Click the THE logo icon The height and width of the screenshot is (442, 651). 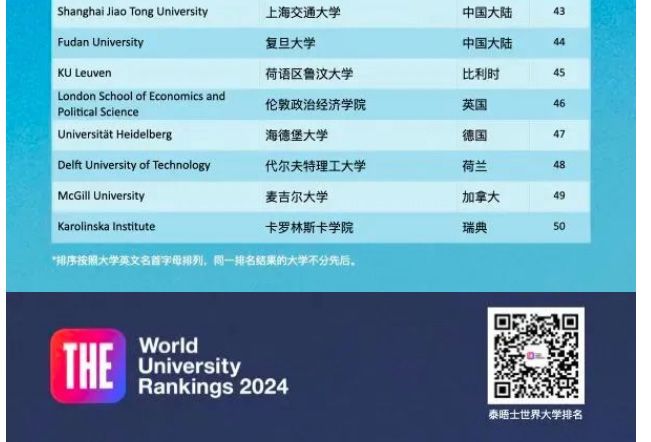click(88, 366)
